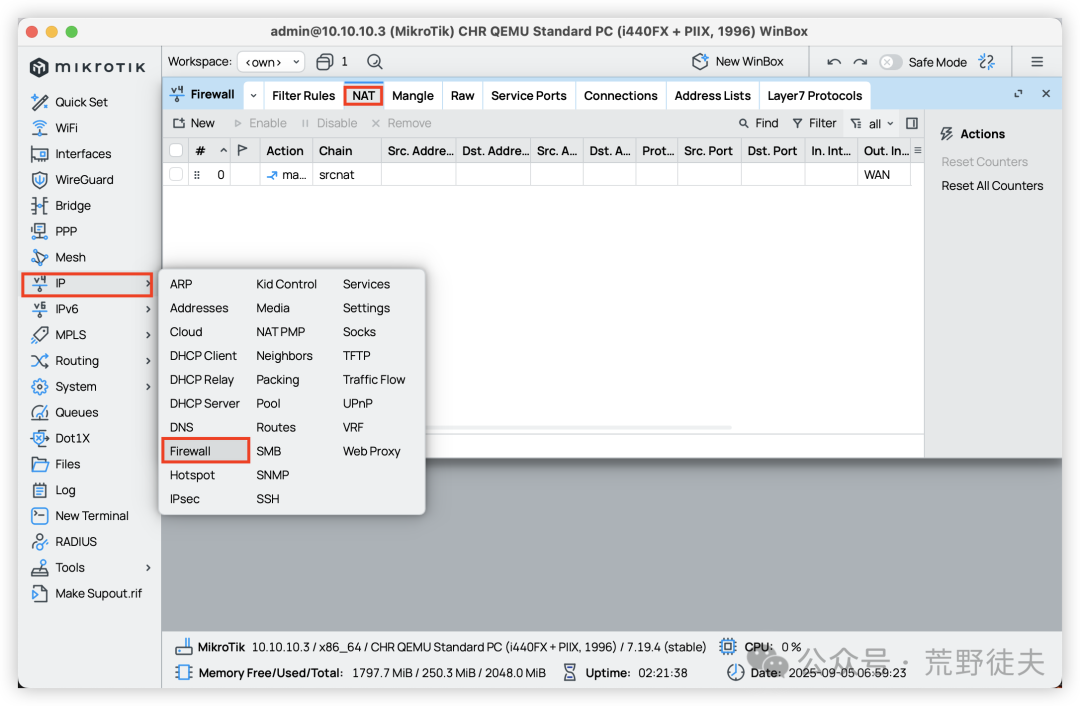Image resolution: width=1080 pixels, height=706 pixels.
Task: Expand the System submenu
Action: click(91, 386)
